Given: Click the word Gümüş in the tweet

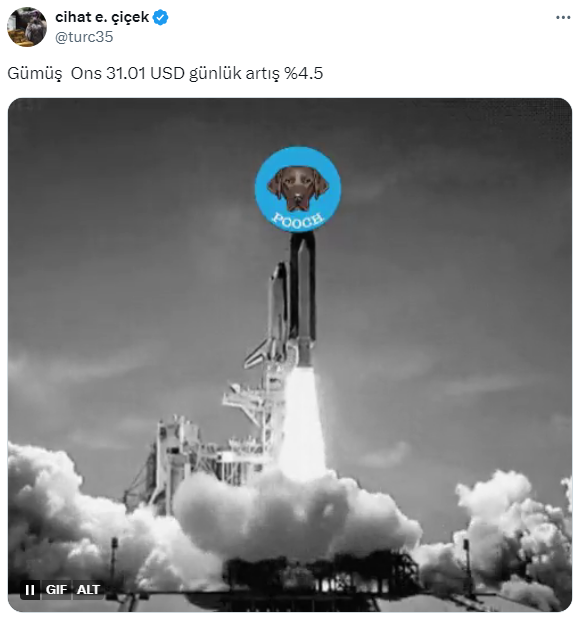Looking at the screenshot, I should [x=35, y=74].
